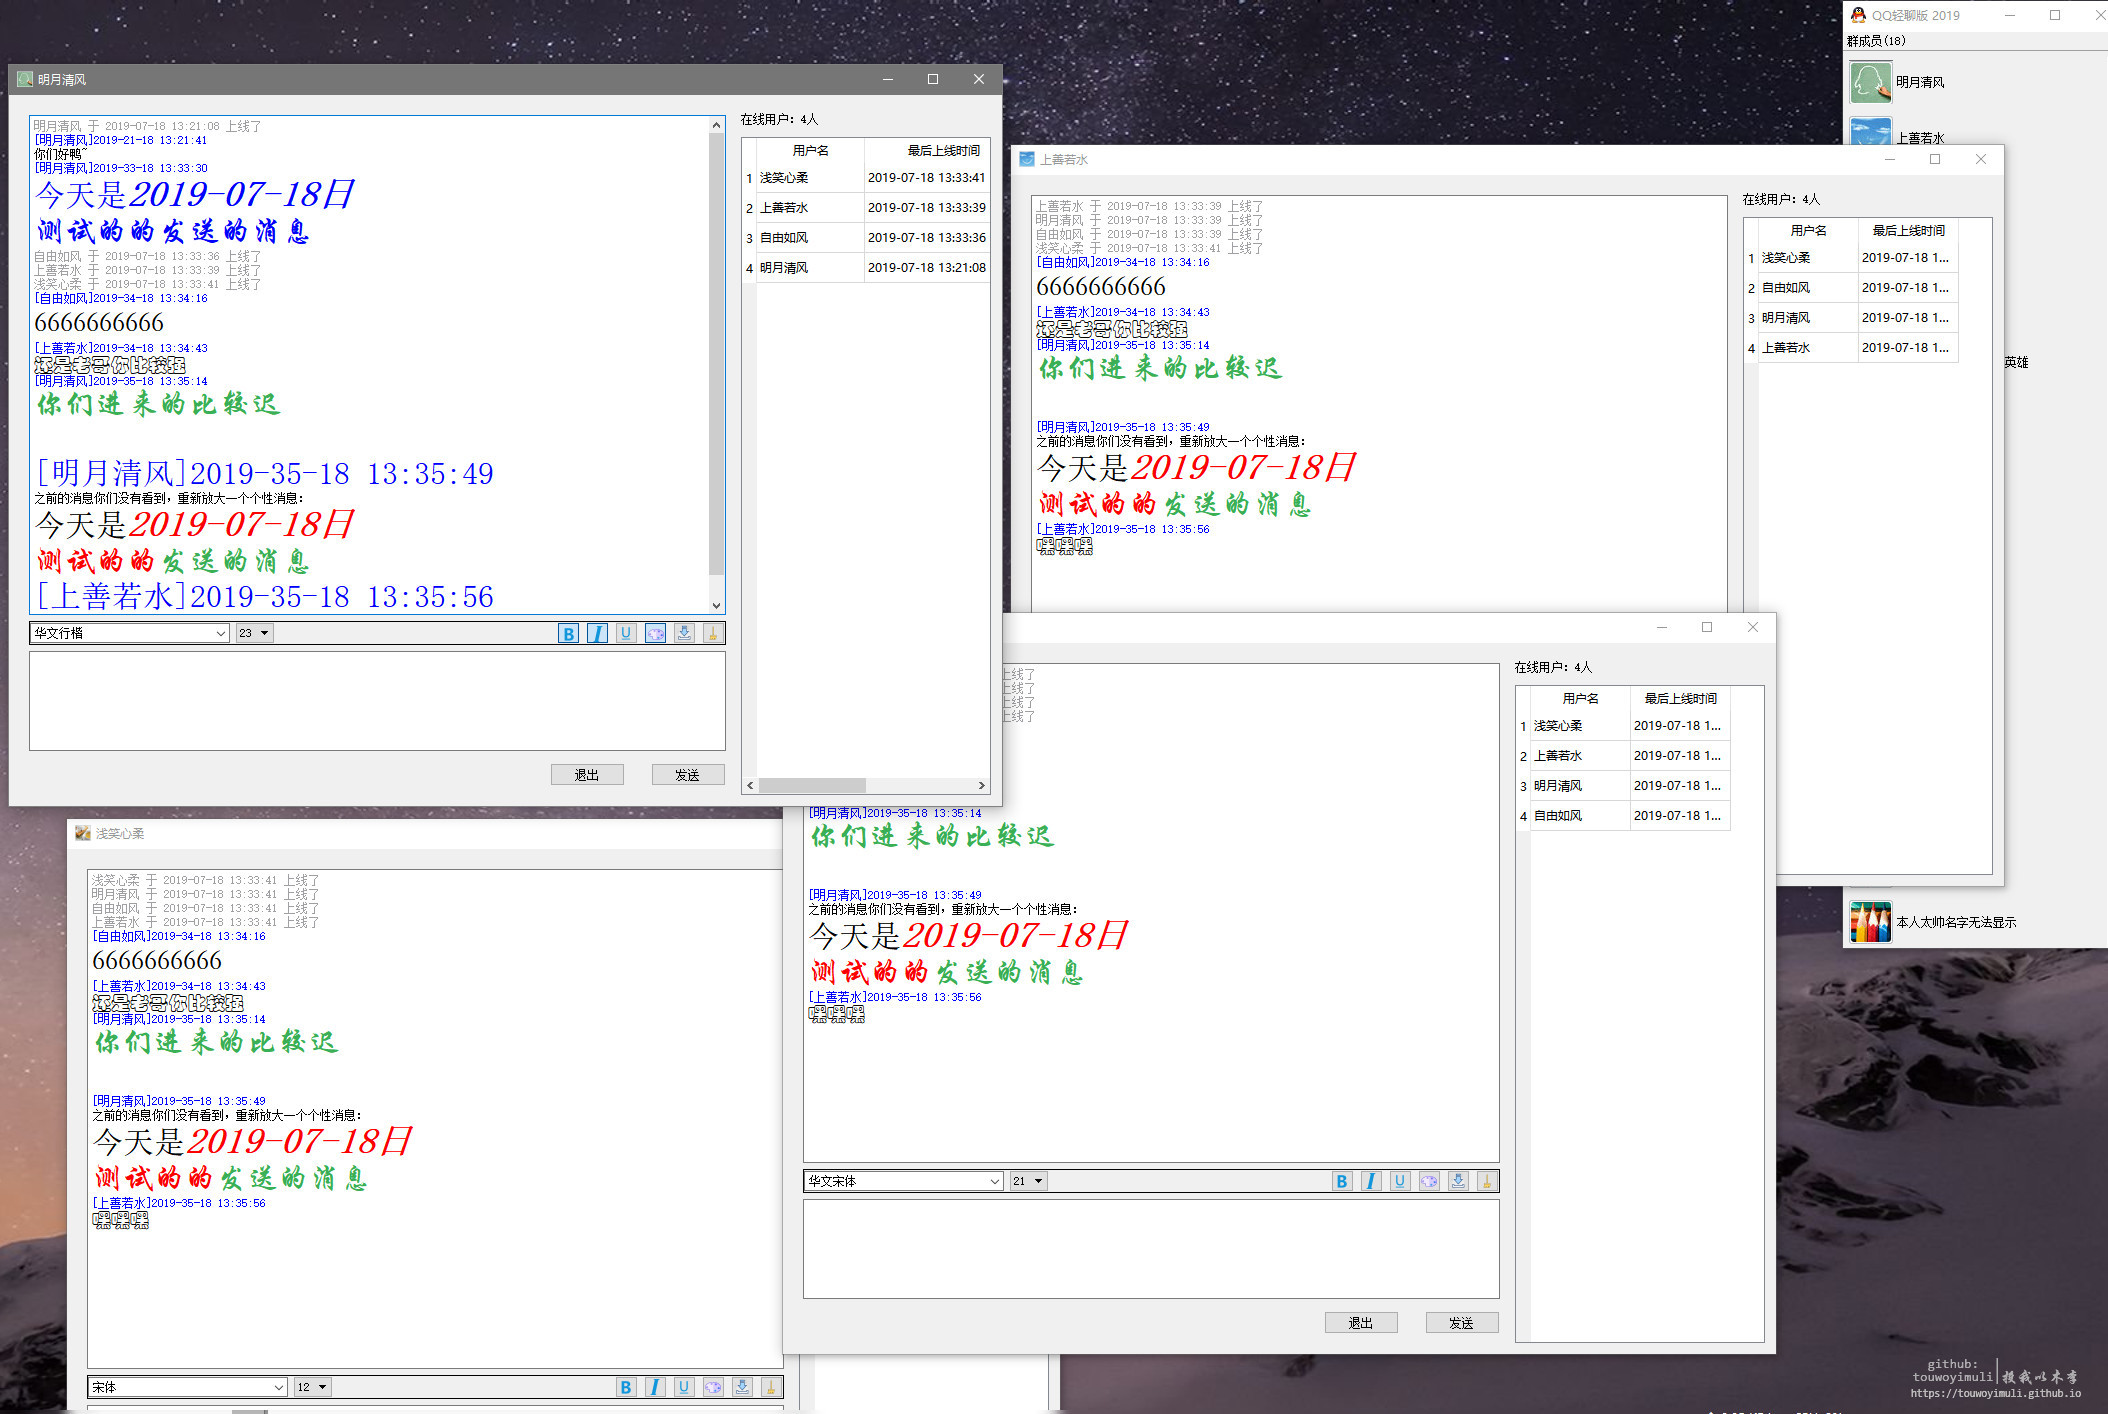Click broom clear icon beside 华文宋体 toolbar
This screenshot has width=2108, height=1414.
[1487, 1181]
